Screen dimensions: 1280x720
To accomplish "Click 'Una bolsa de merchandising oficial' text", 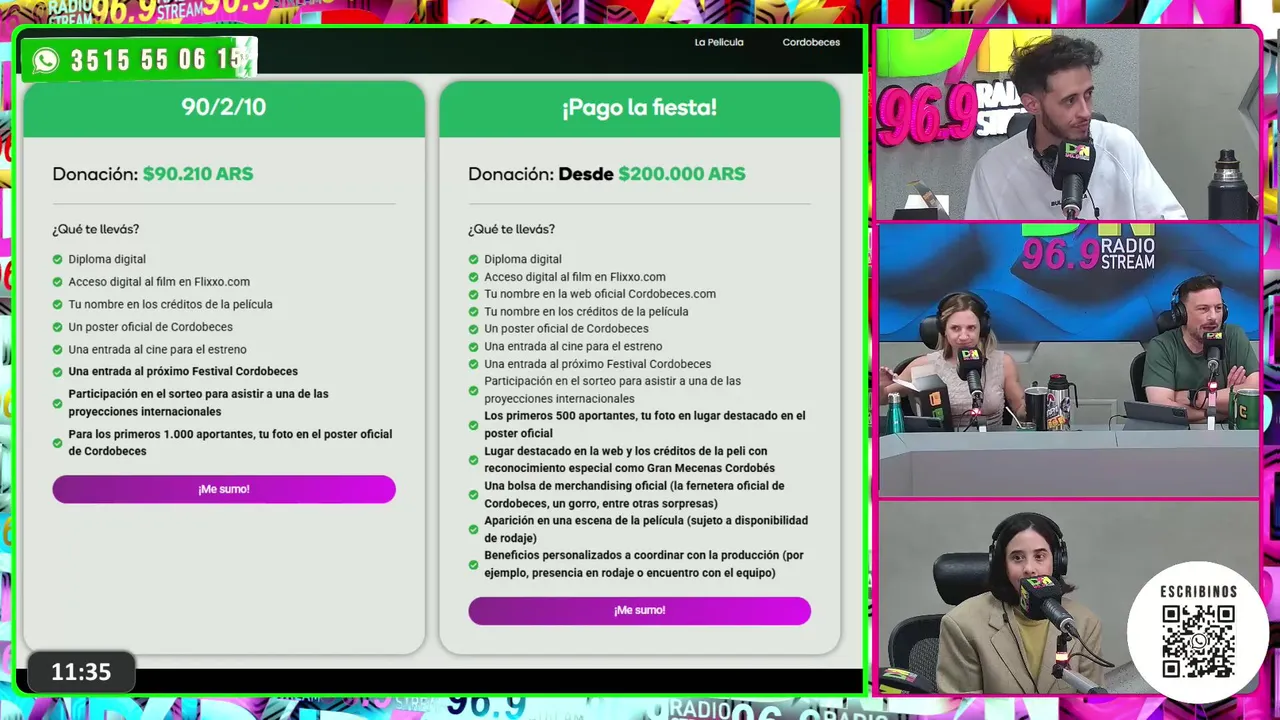I will tap(634, 495).
